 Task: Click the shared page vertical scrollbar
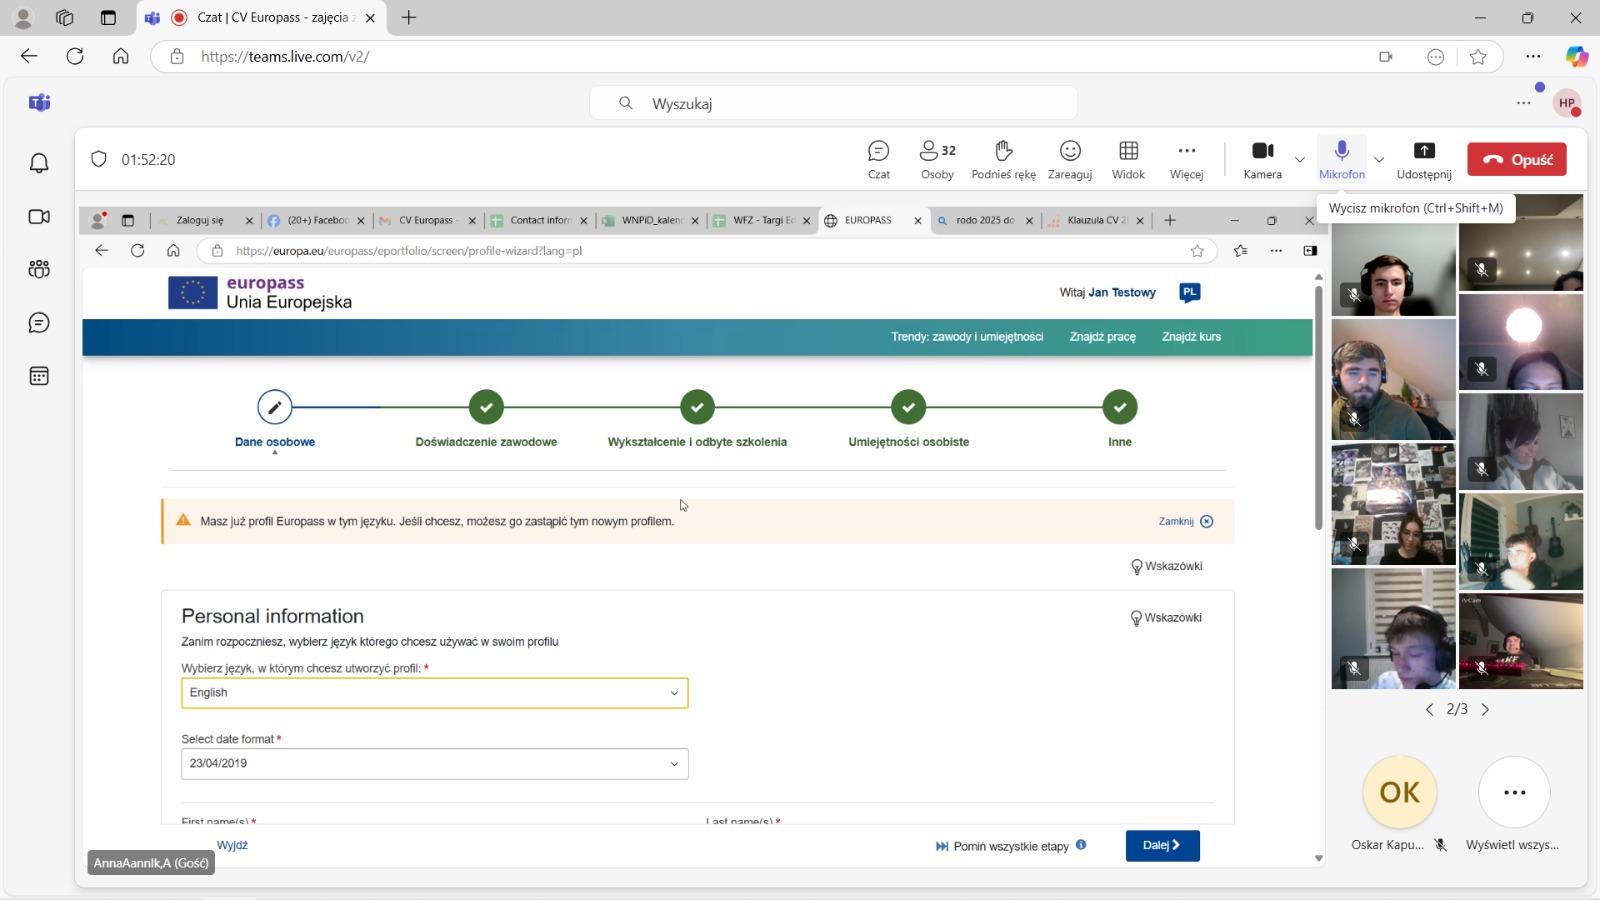coord(1318,407)
